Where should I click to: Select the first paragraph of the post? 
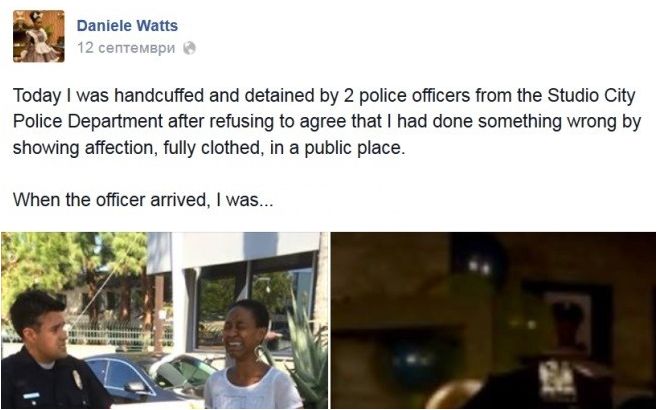[327, 122]
